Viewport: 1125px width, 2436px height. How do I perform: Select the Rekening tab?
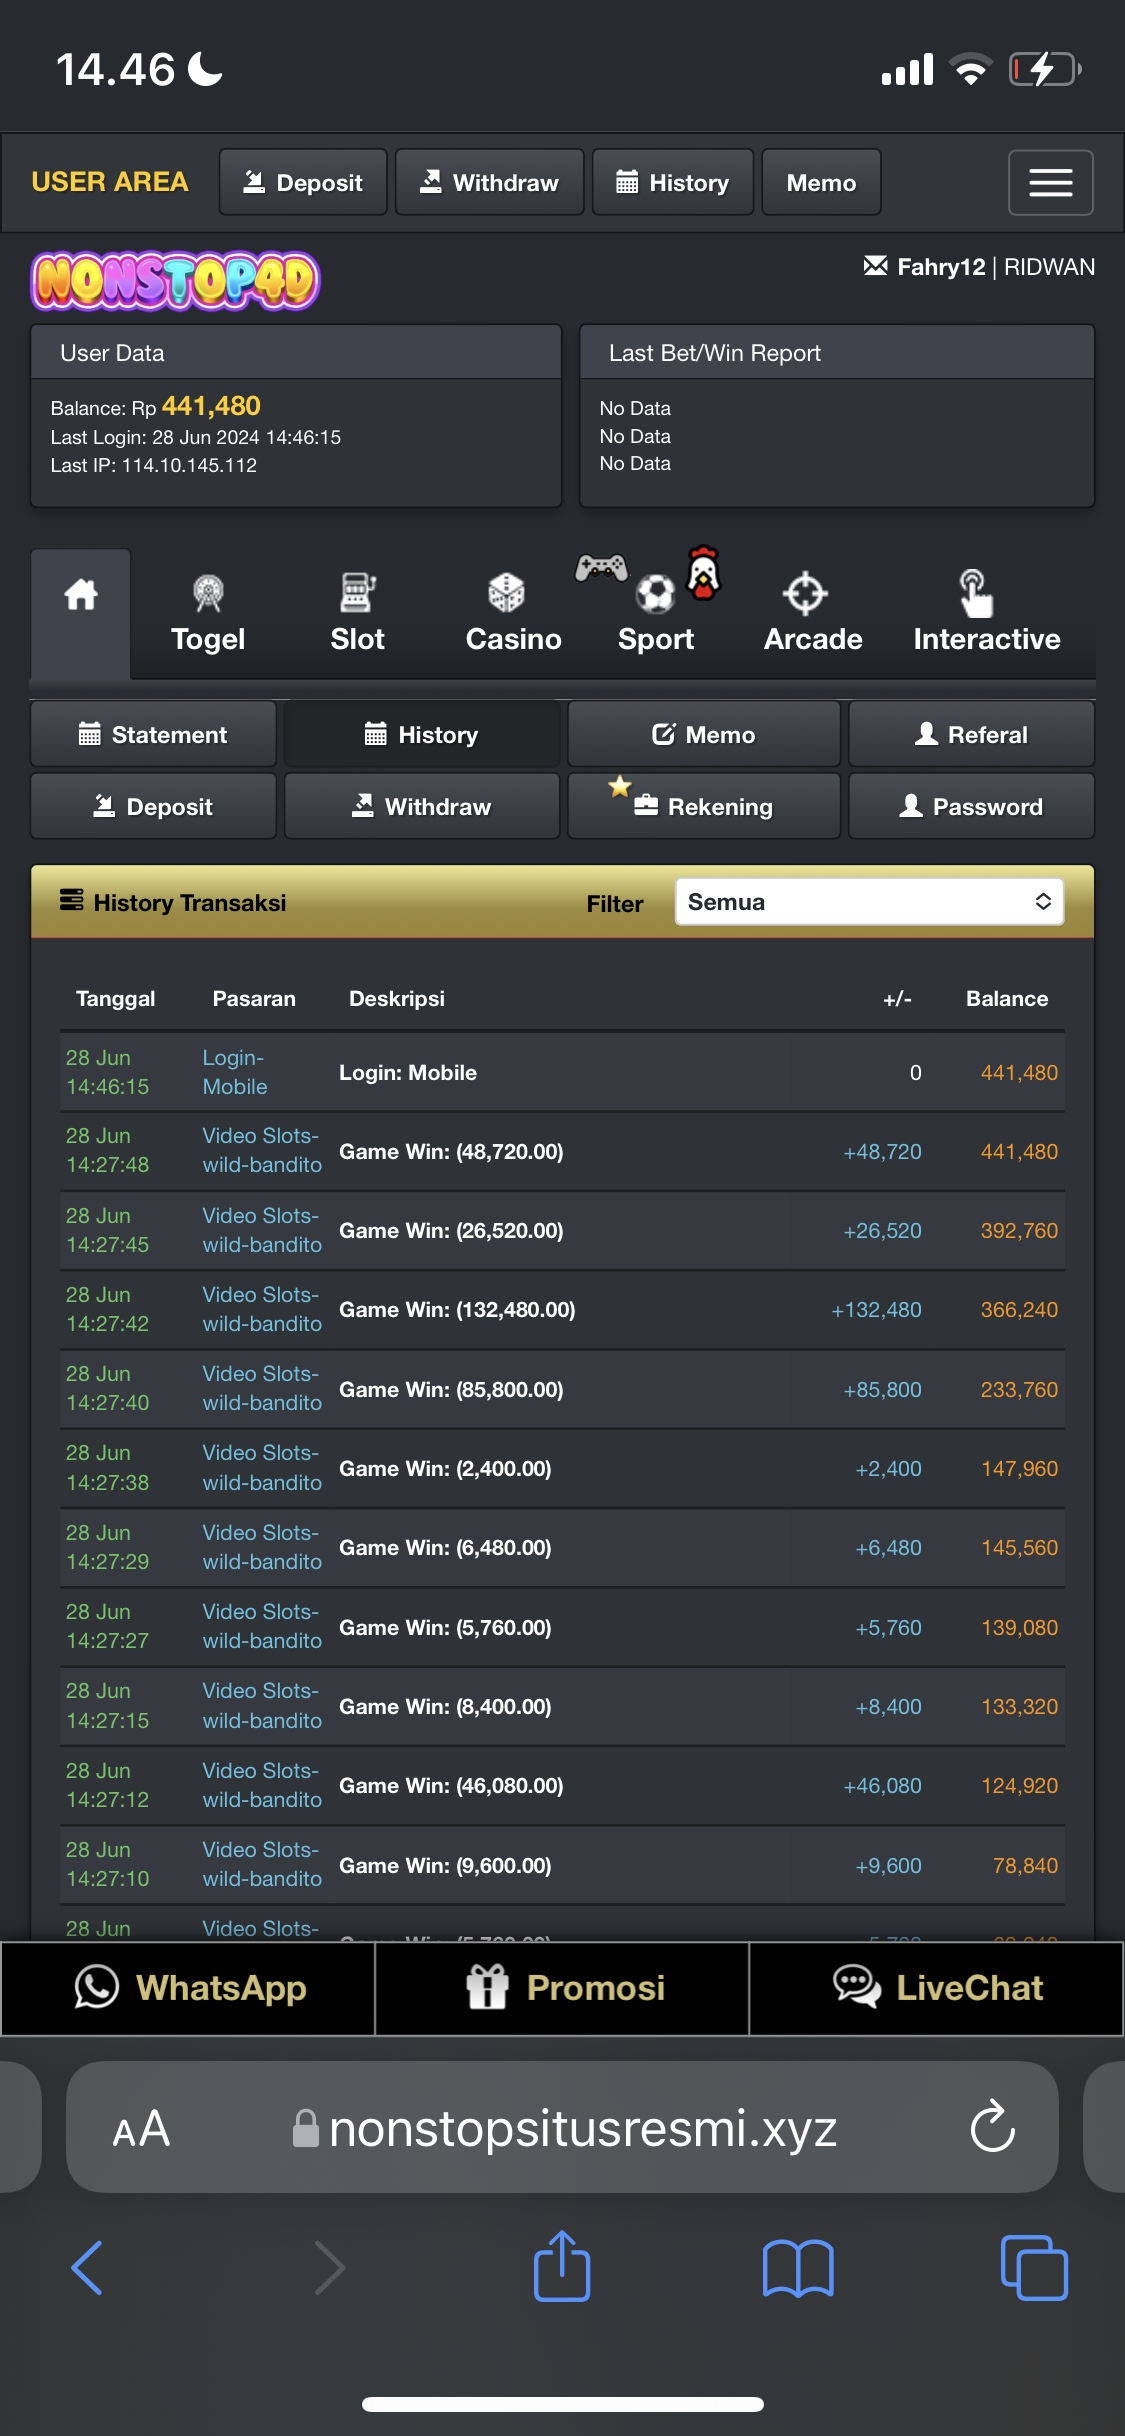tap(704, 806)
